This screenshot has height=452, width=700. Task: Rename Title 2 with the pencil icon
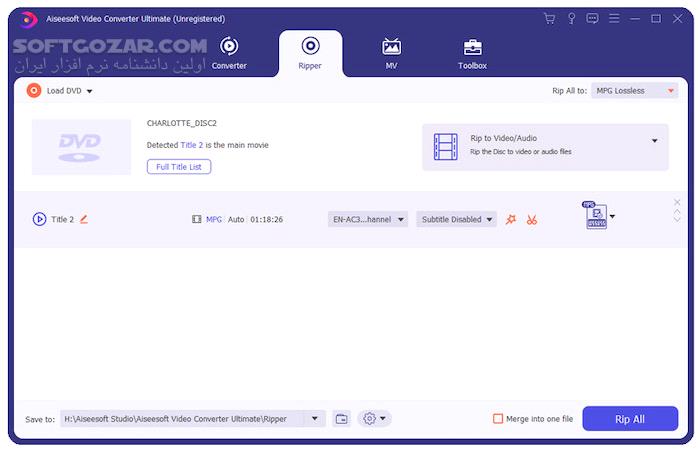(x=84, y=219)
